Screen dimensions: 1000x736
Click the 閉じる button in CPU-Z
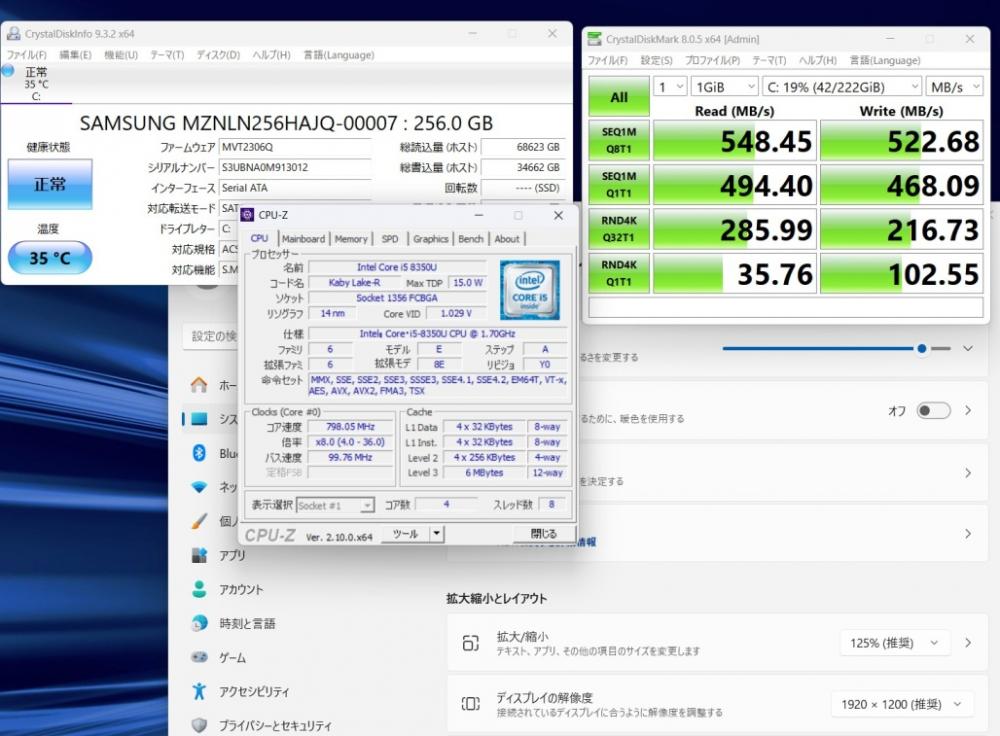point(543,533)
